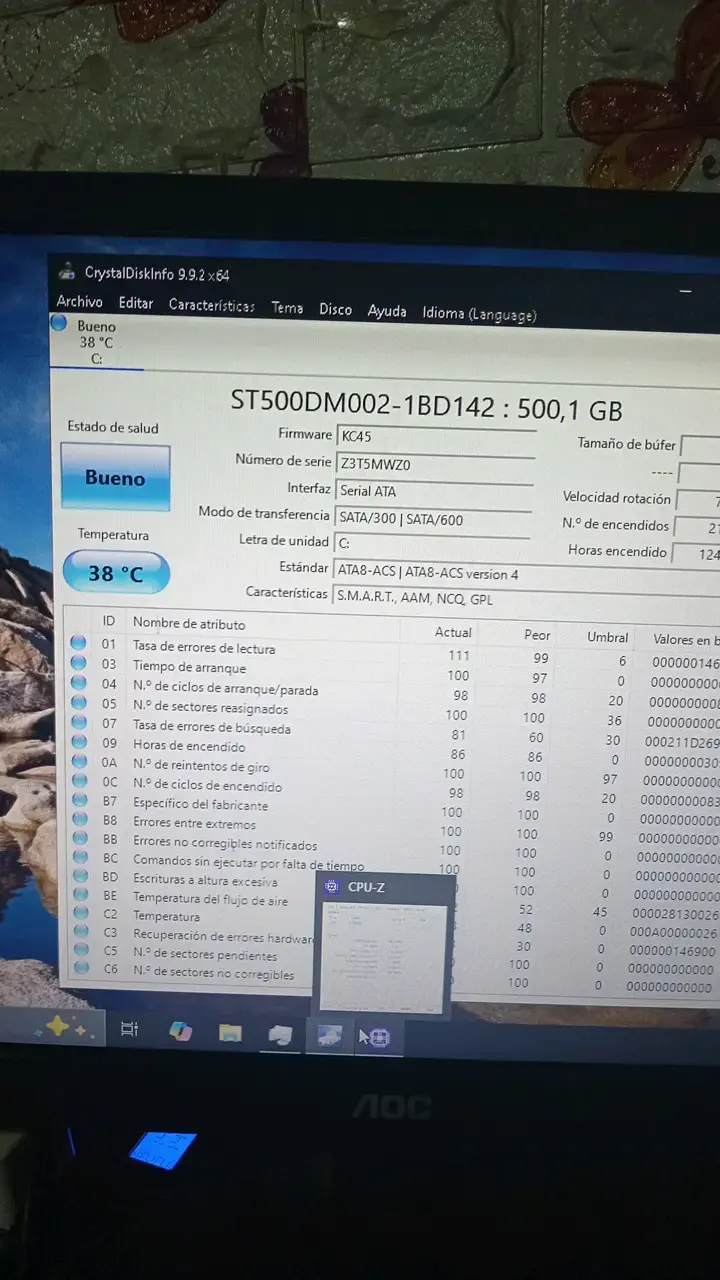720x1280 pixels.
Task: Click the Firmware field showing KC45
Action: pos(435,437)
